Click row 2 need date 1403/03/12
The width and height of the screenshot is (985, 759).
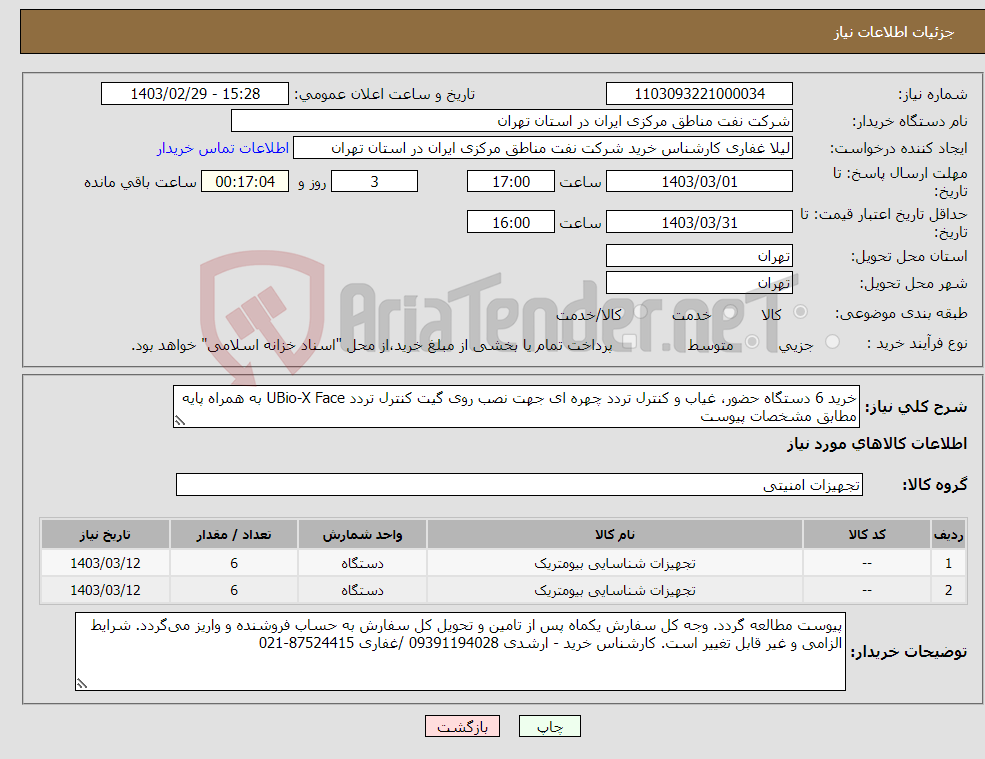tap(106, 590)
